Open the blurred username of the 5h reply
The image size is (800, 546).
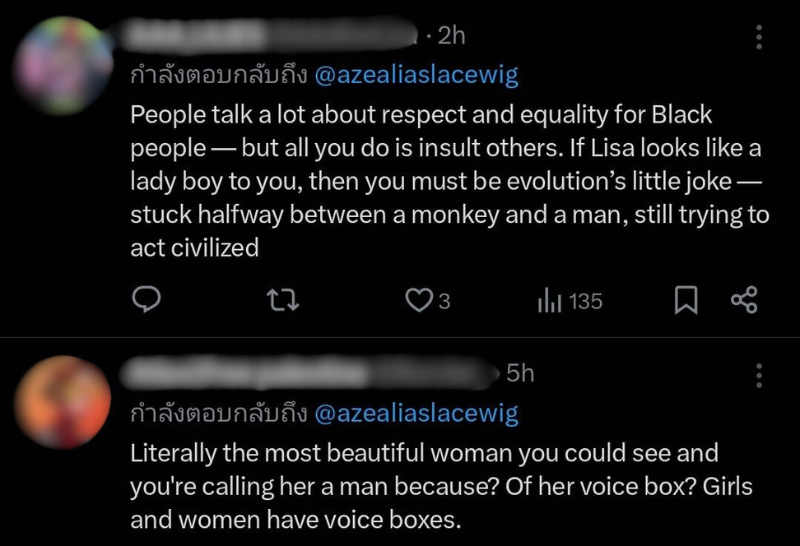tap(312, 374)
